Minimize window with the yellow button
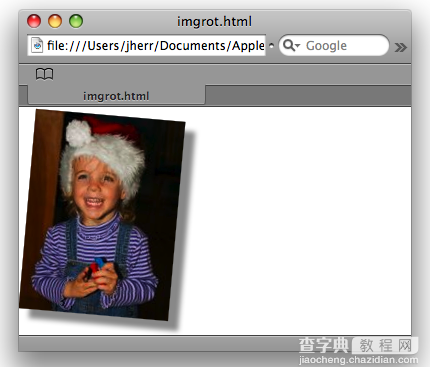430x367 pixels. tap(55, 21)
